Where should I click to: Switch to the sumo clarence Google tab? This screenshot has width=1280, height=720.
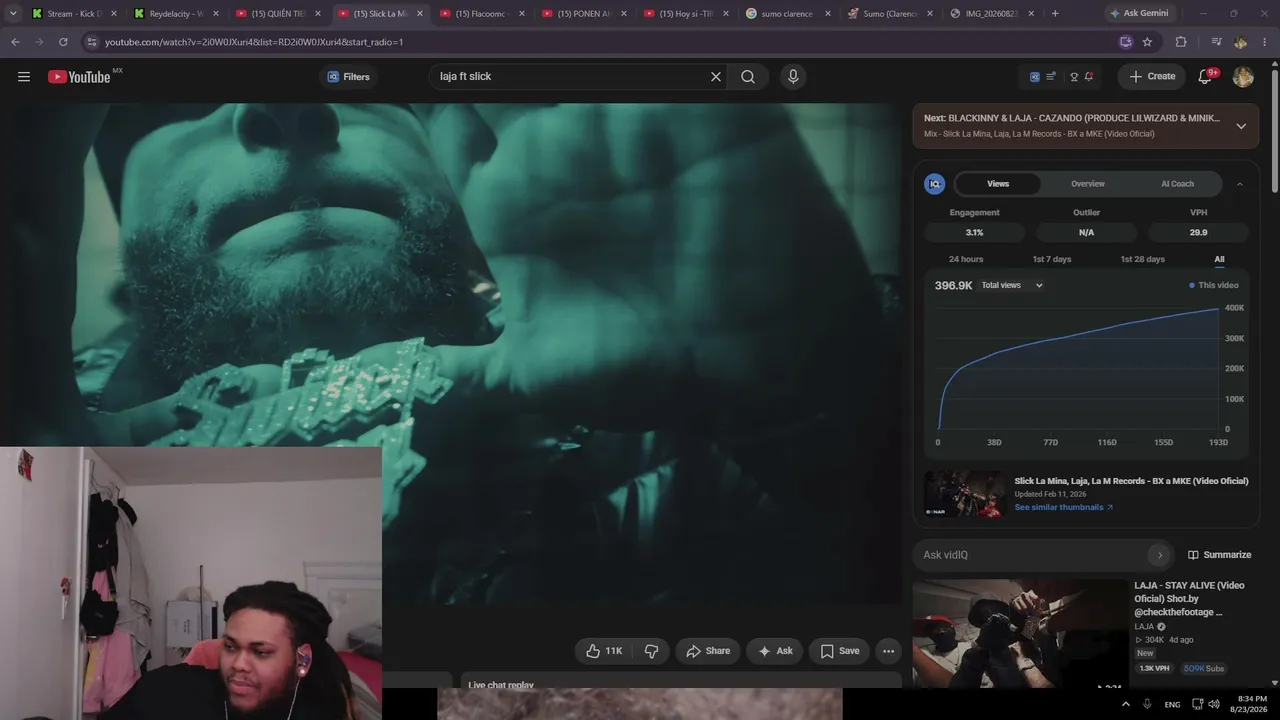point(786,14)
